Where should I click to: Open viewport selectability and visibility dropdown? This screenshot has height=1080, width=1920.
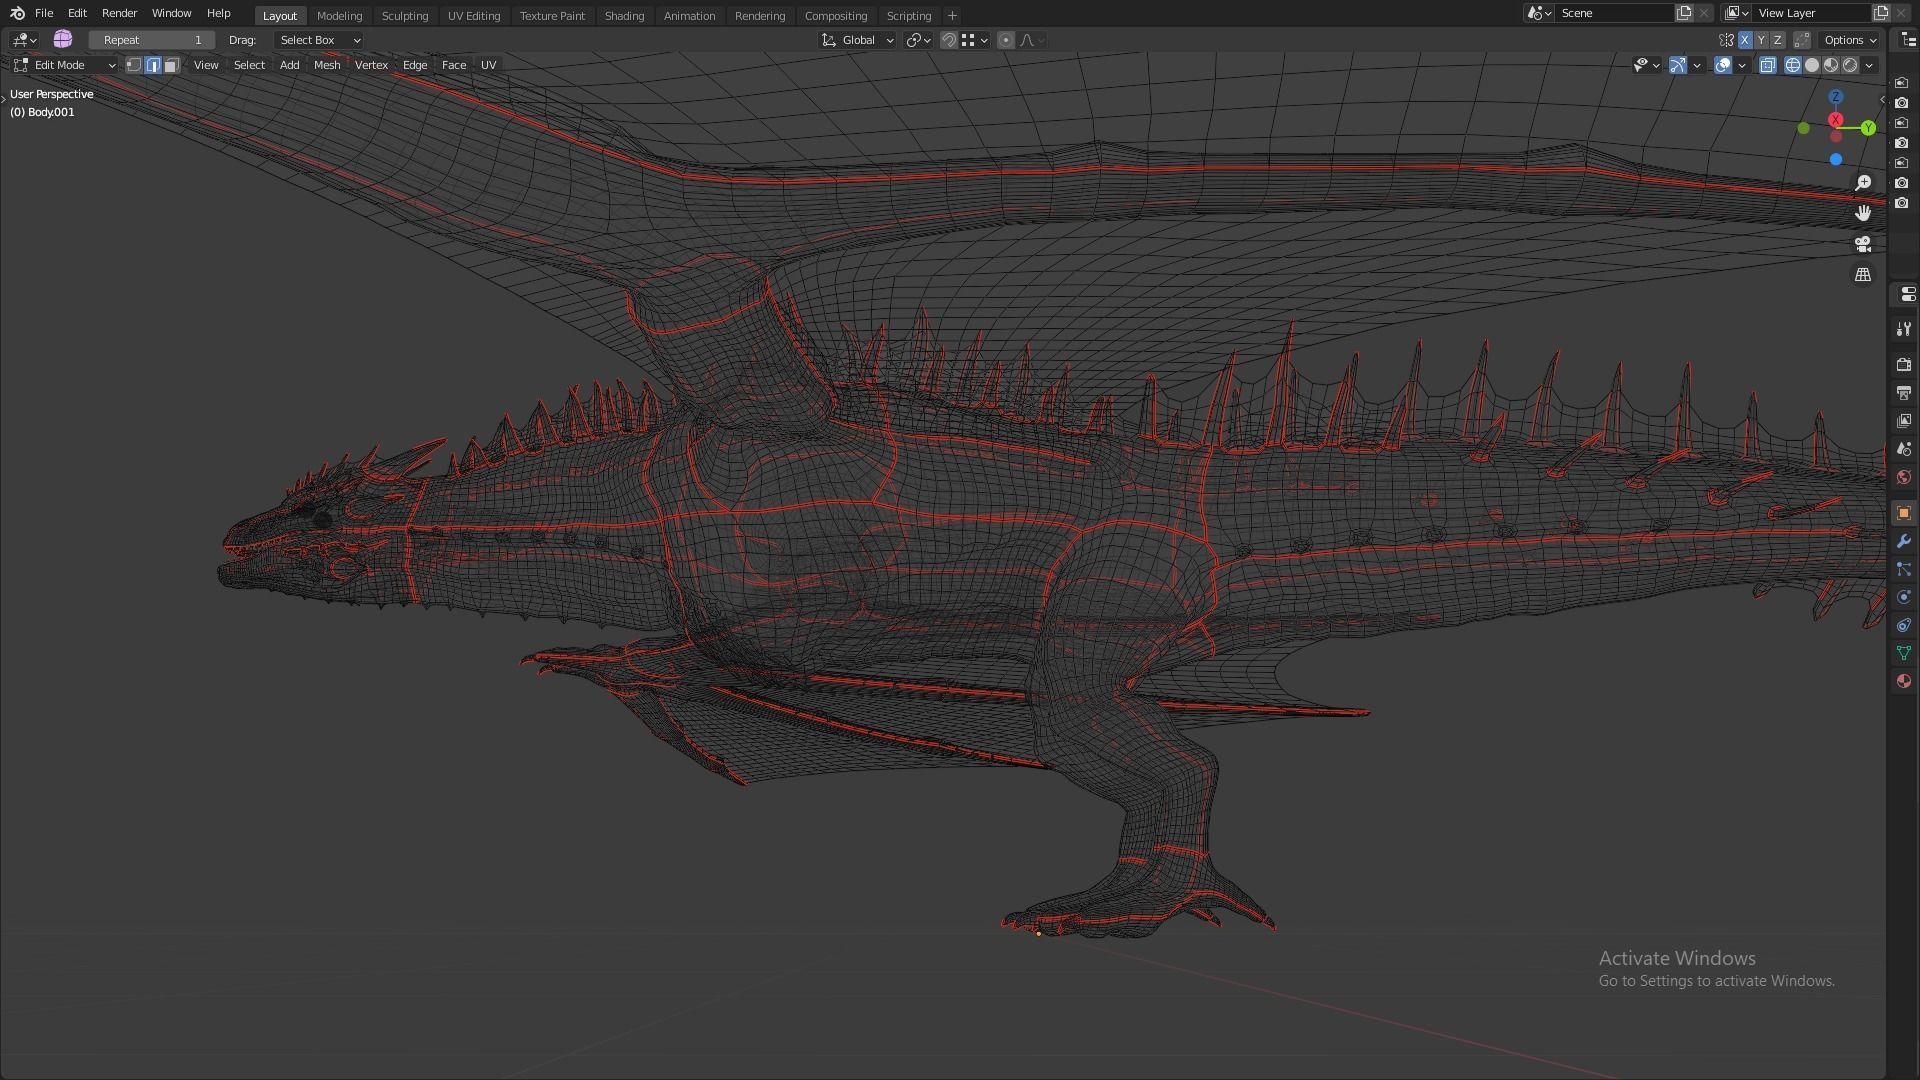click(1646, 65)
